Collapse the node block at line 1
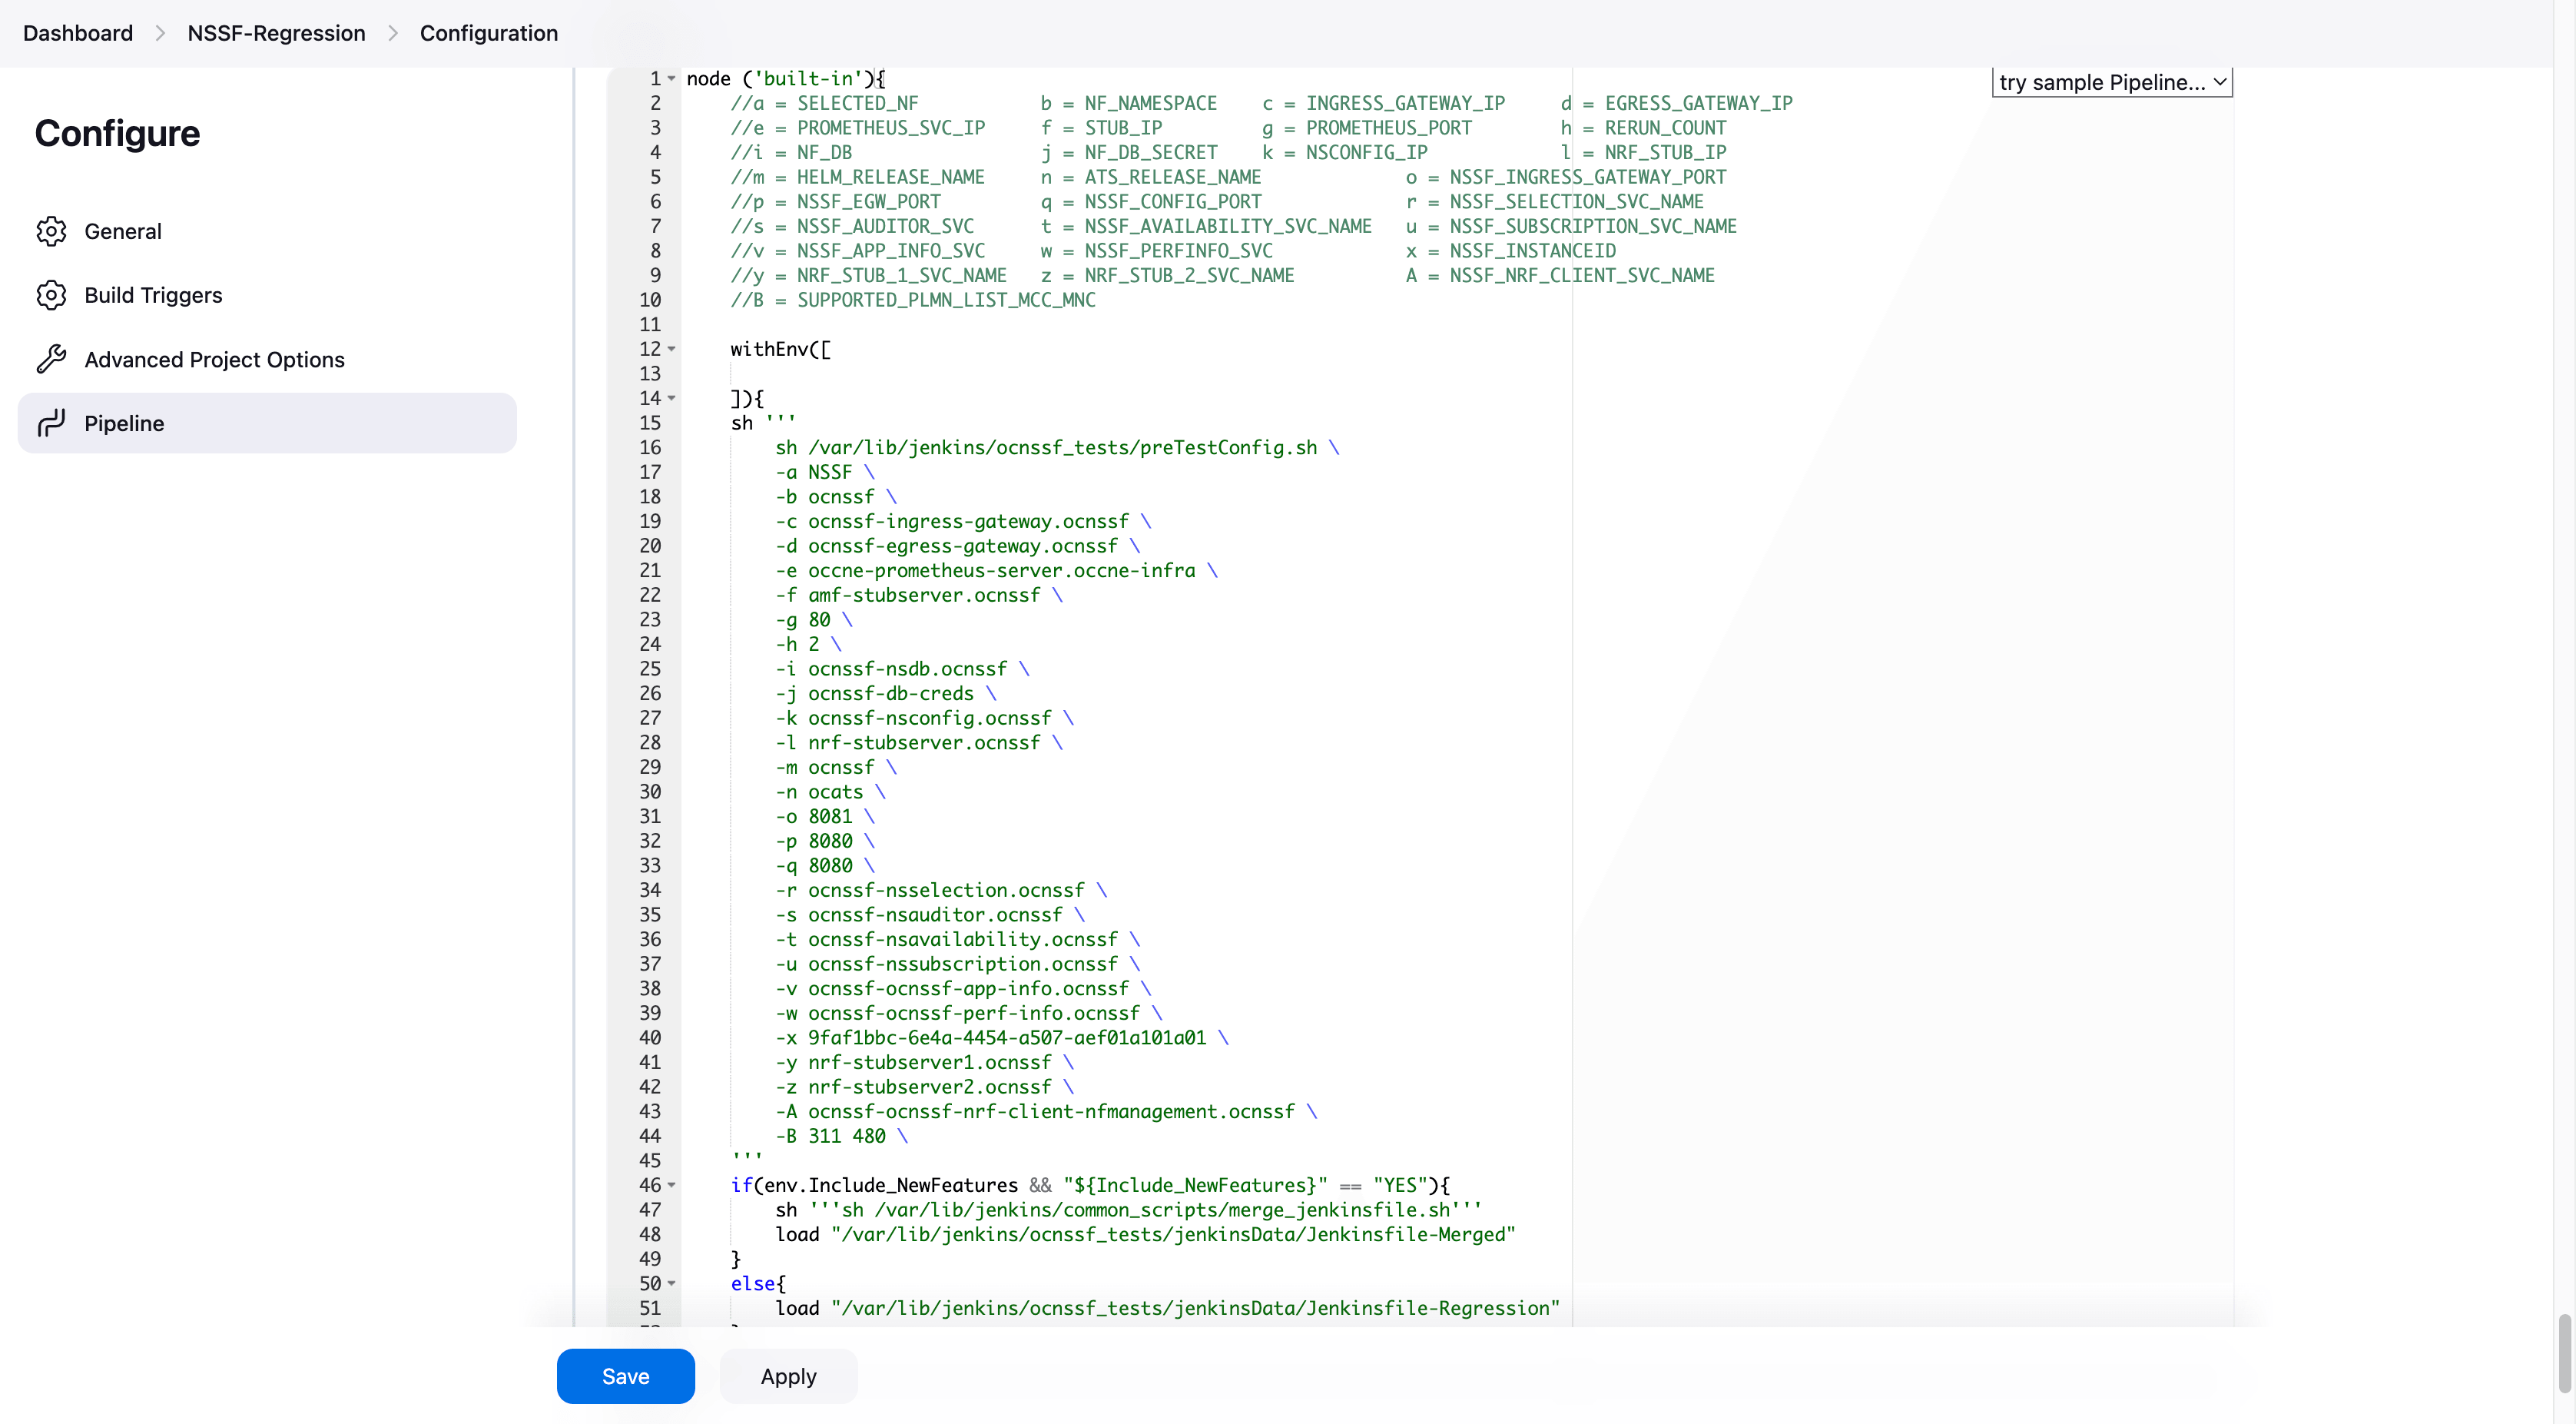Viewport: 2576px width, 1424px height. [x=672, y=78]
